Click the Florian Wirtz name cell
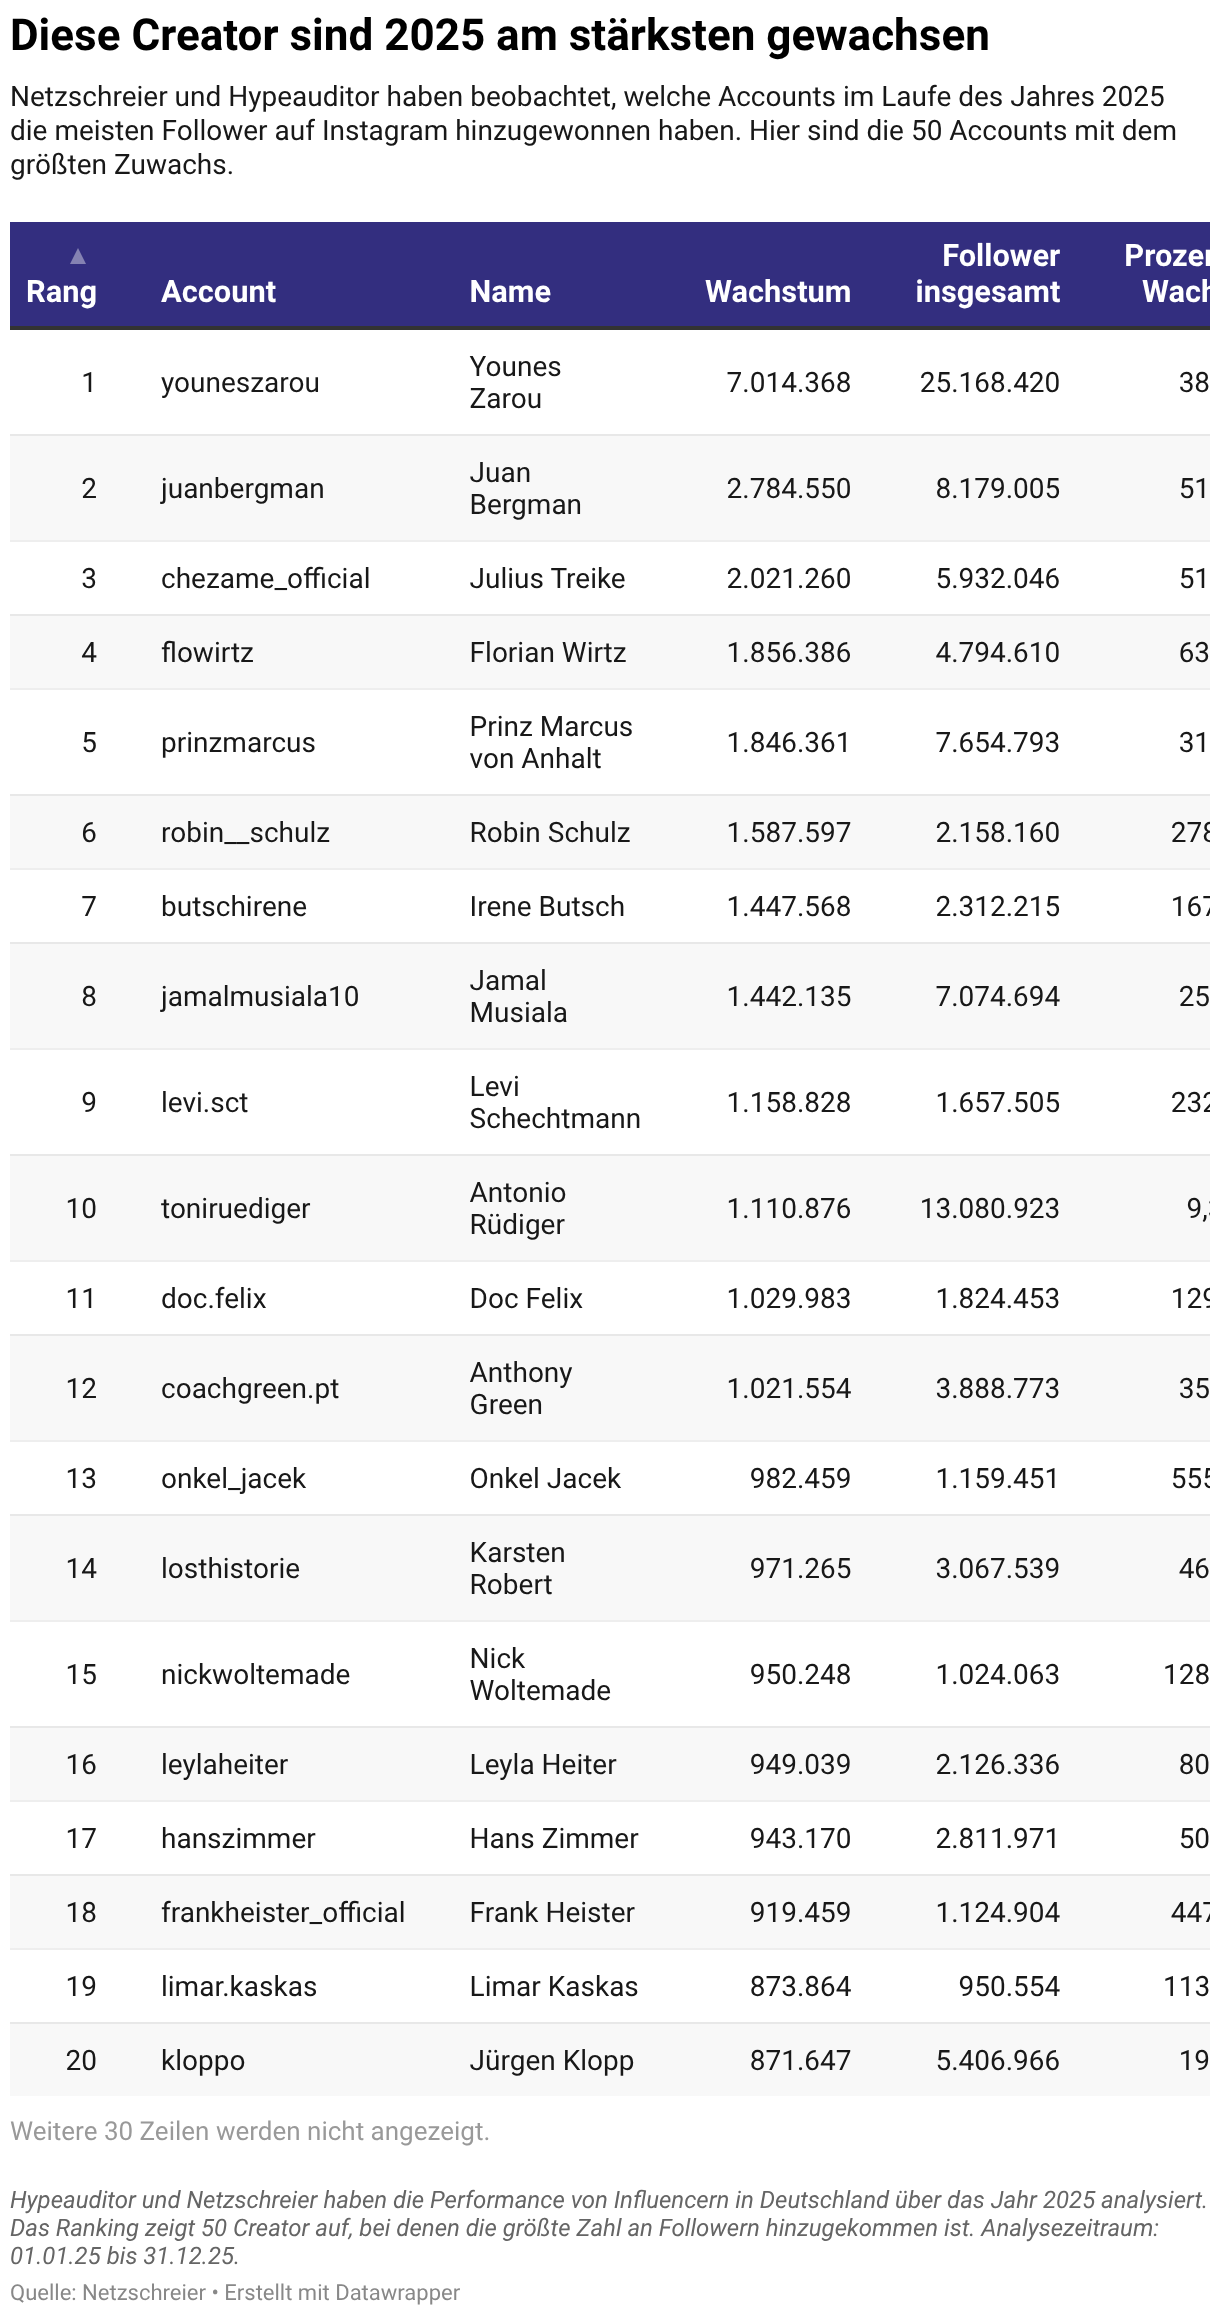This screenshot has width=1220, height=2316. 548,652
